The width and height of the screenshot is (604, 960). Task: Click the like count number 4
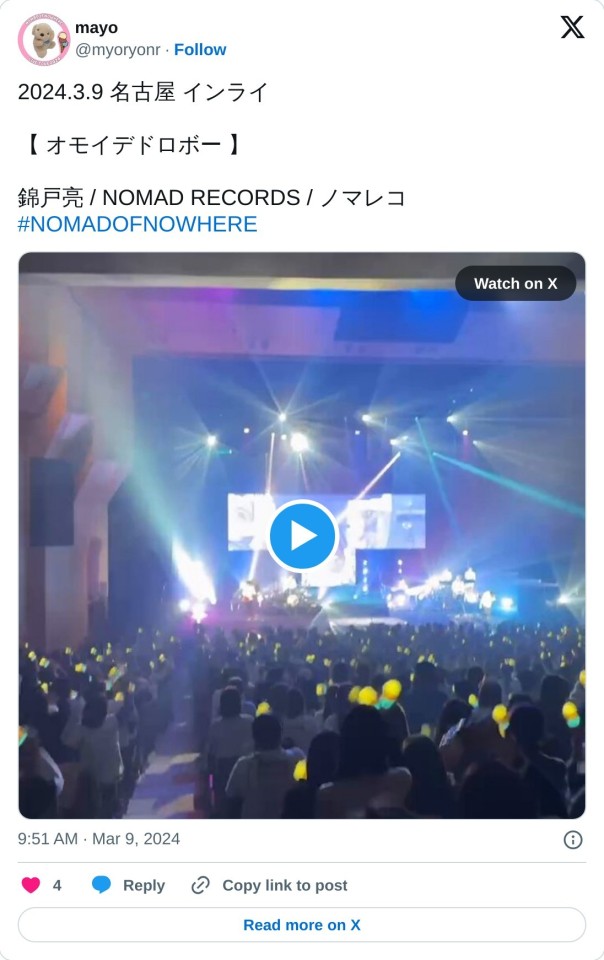click(57, 885)
